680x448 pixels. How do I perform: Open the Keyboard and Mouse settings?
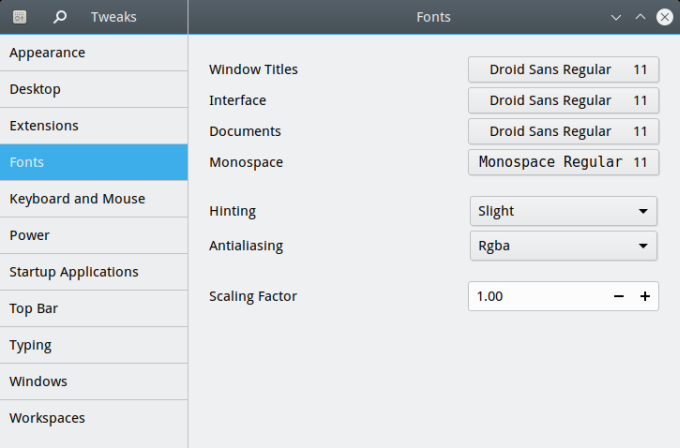(93, 199)
